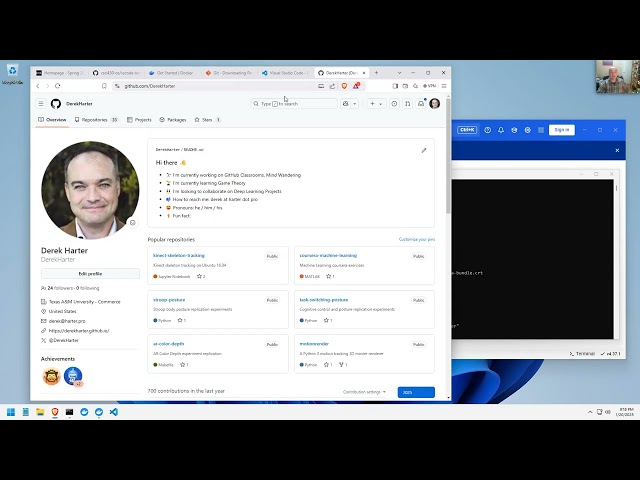Switch to the Homepage - Spring browser tab
Viewport: 640px width, 480px height.
[x=60, y=73]
